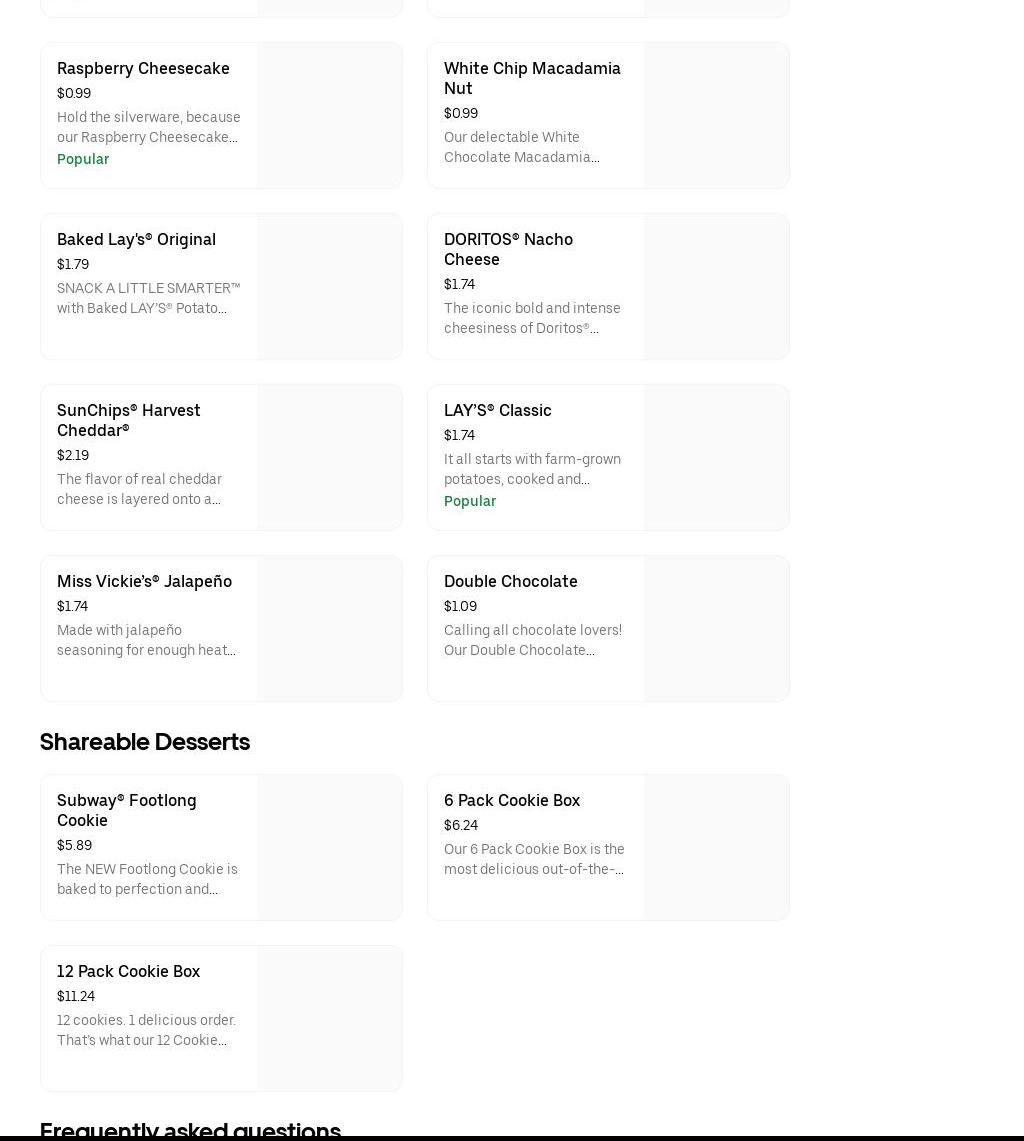Select White Chip Macadamia Nut cookie

tap(531, 78)
